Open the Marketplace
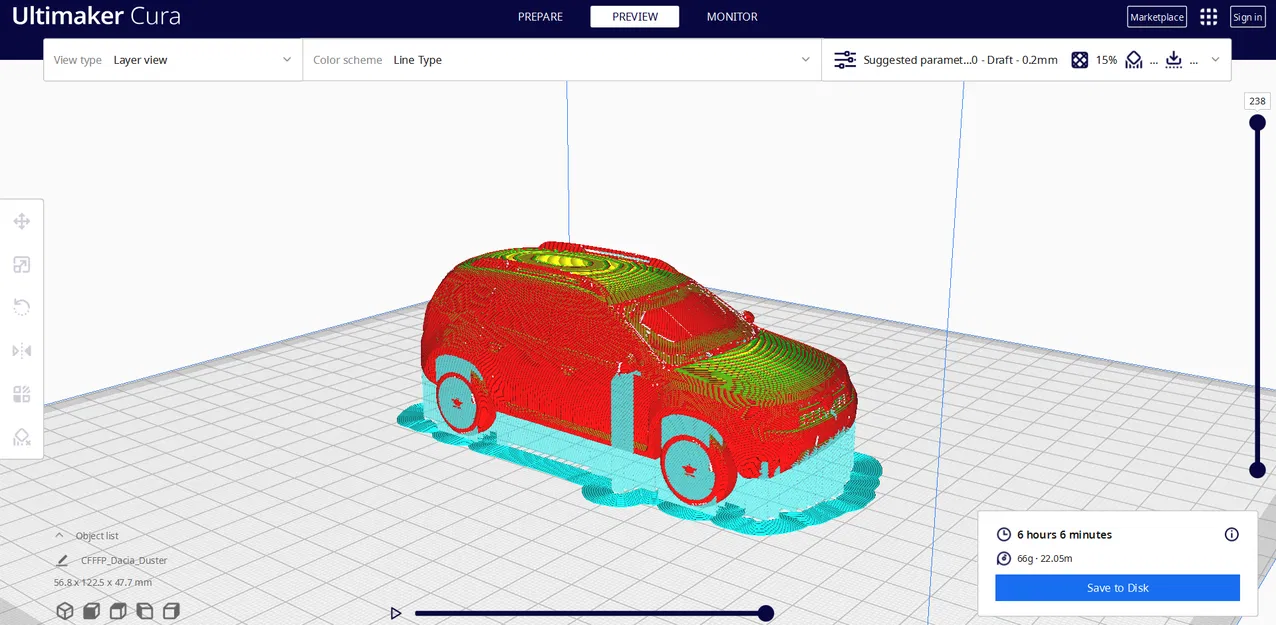The width and height of the screenshot is (1276, 625). click(x=1156, y=16)
